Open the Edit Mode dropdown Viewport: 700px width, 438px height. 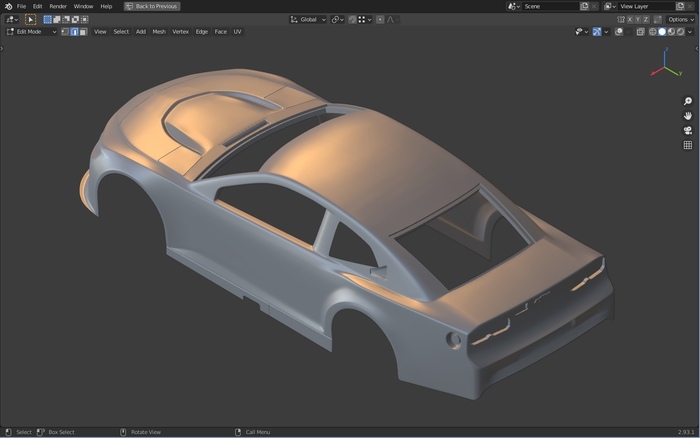click(31, 32)
